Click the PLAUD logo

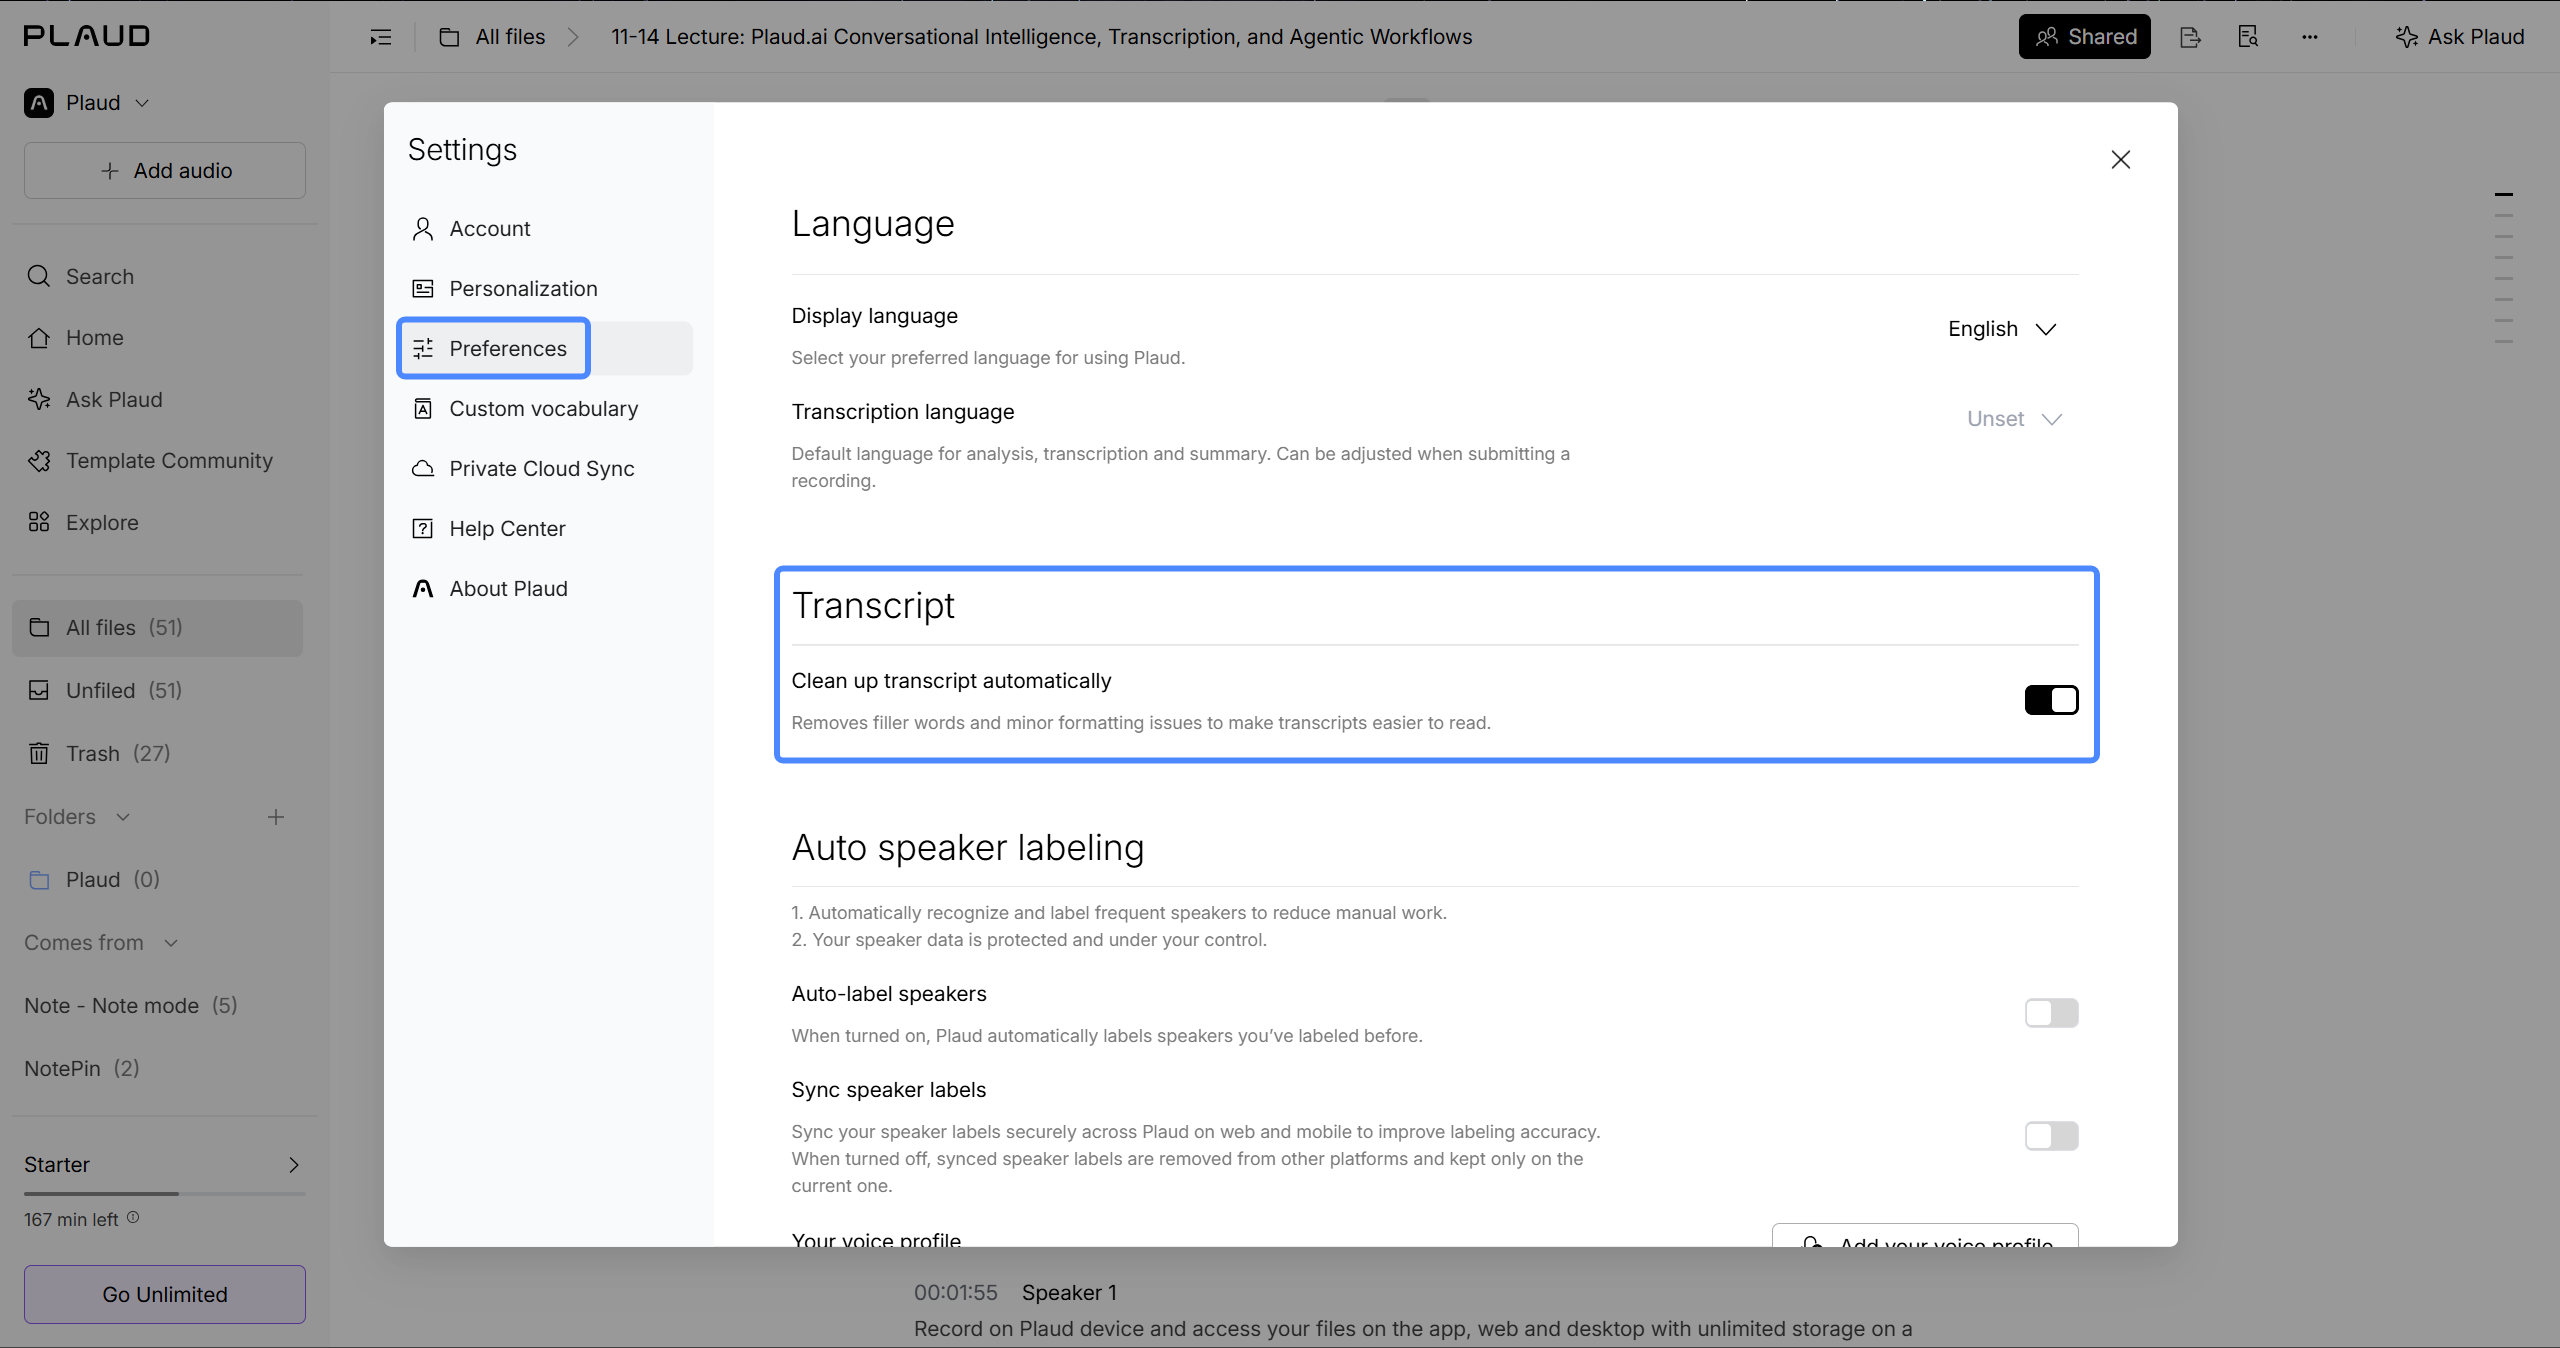coord(87,37)
